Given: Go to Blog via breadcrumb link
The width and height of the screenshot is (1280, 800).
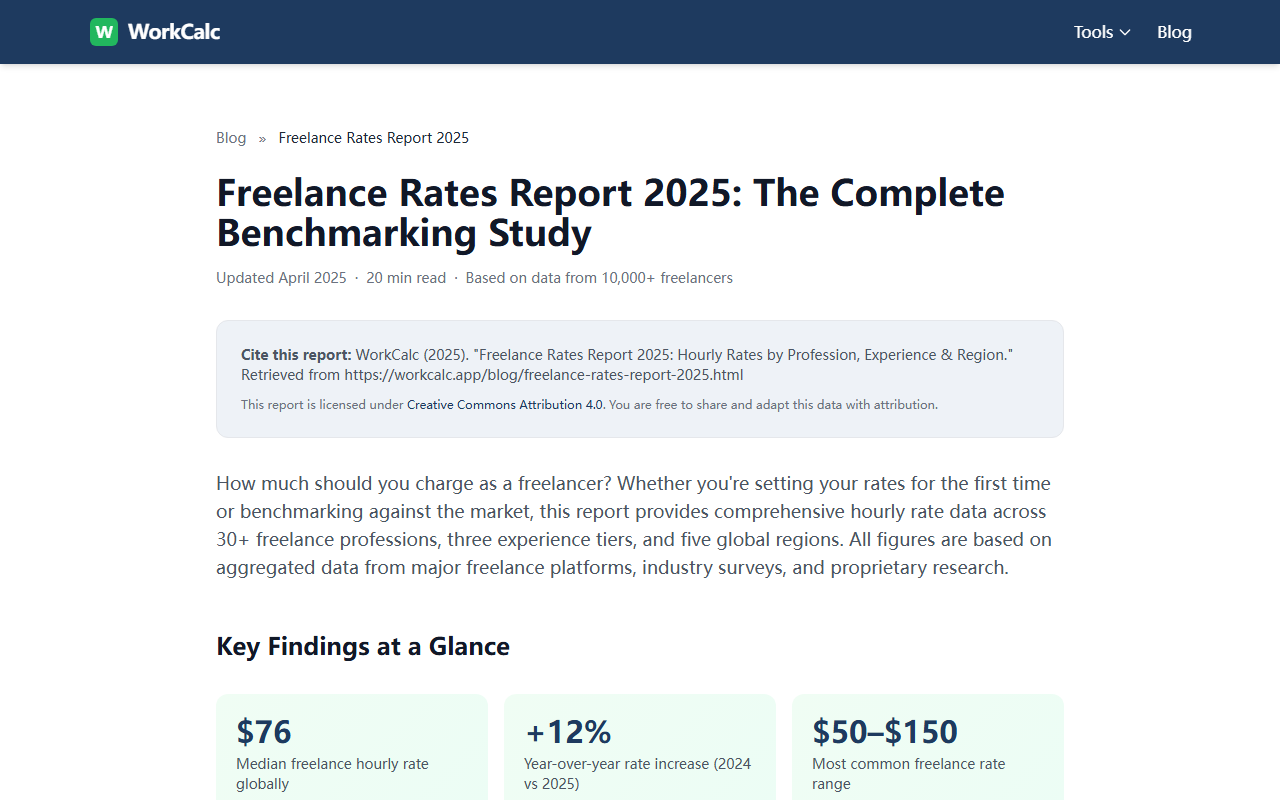Looking at the screenshot, I should point(231,138).
